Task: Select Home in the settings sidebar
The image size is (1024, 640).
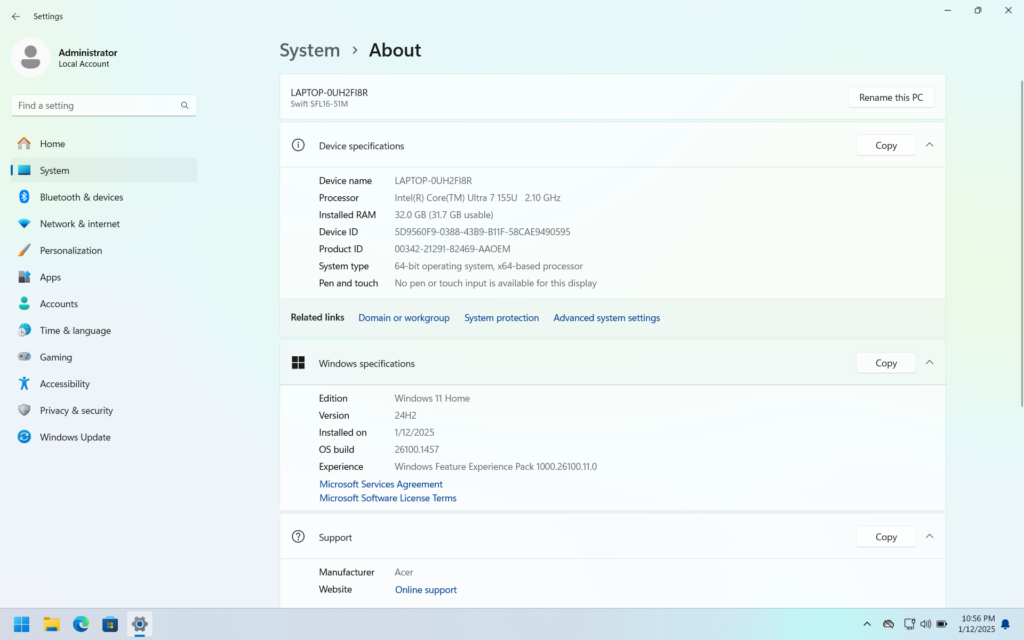Action: (x=104, y=144)
